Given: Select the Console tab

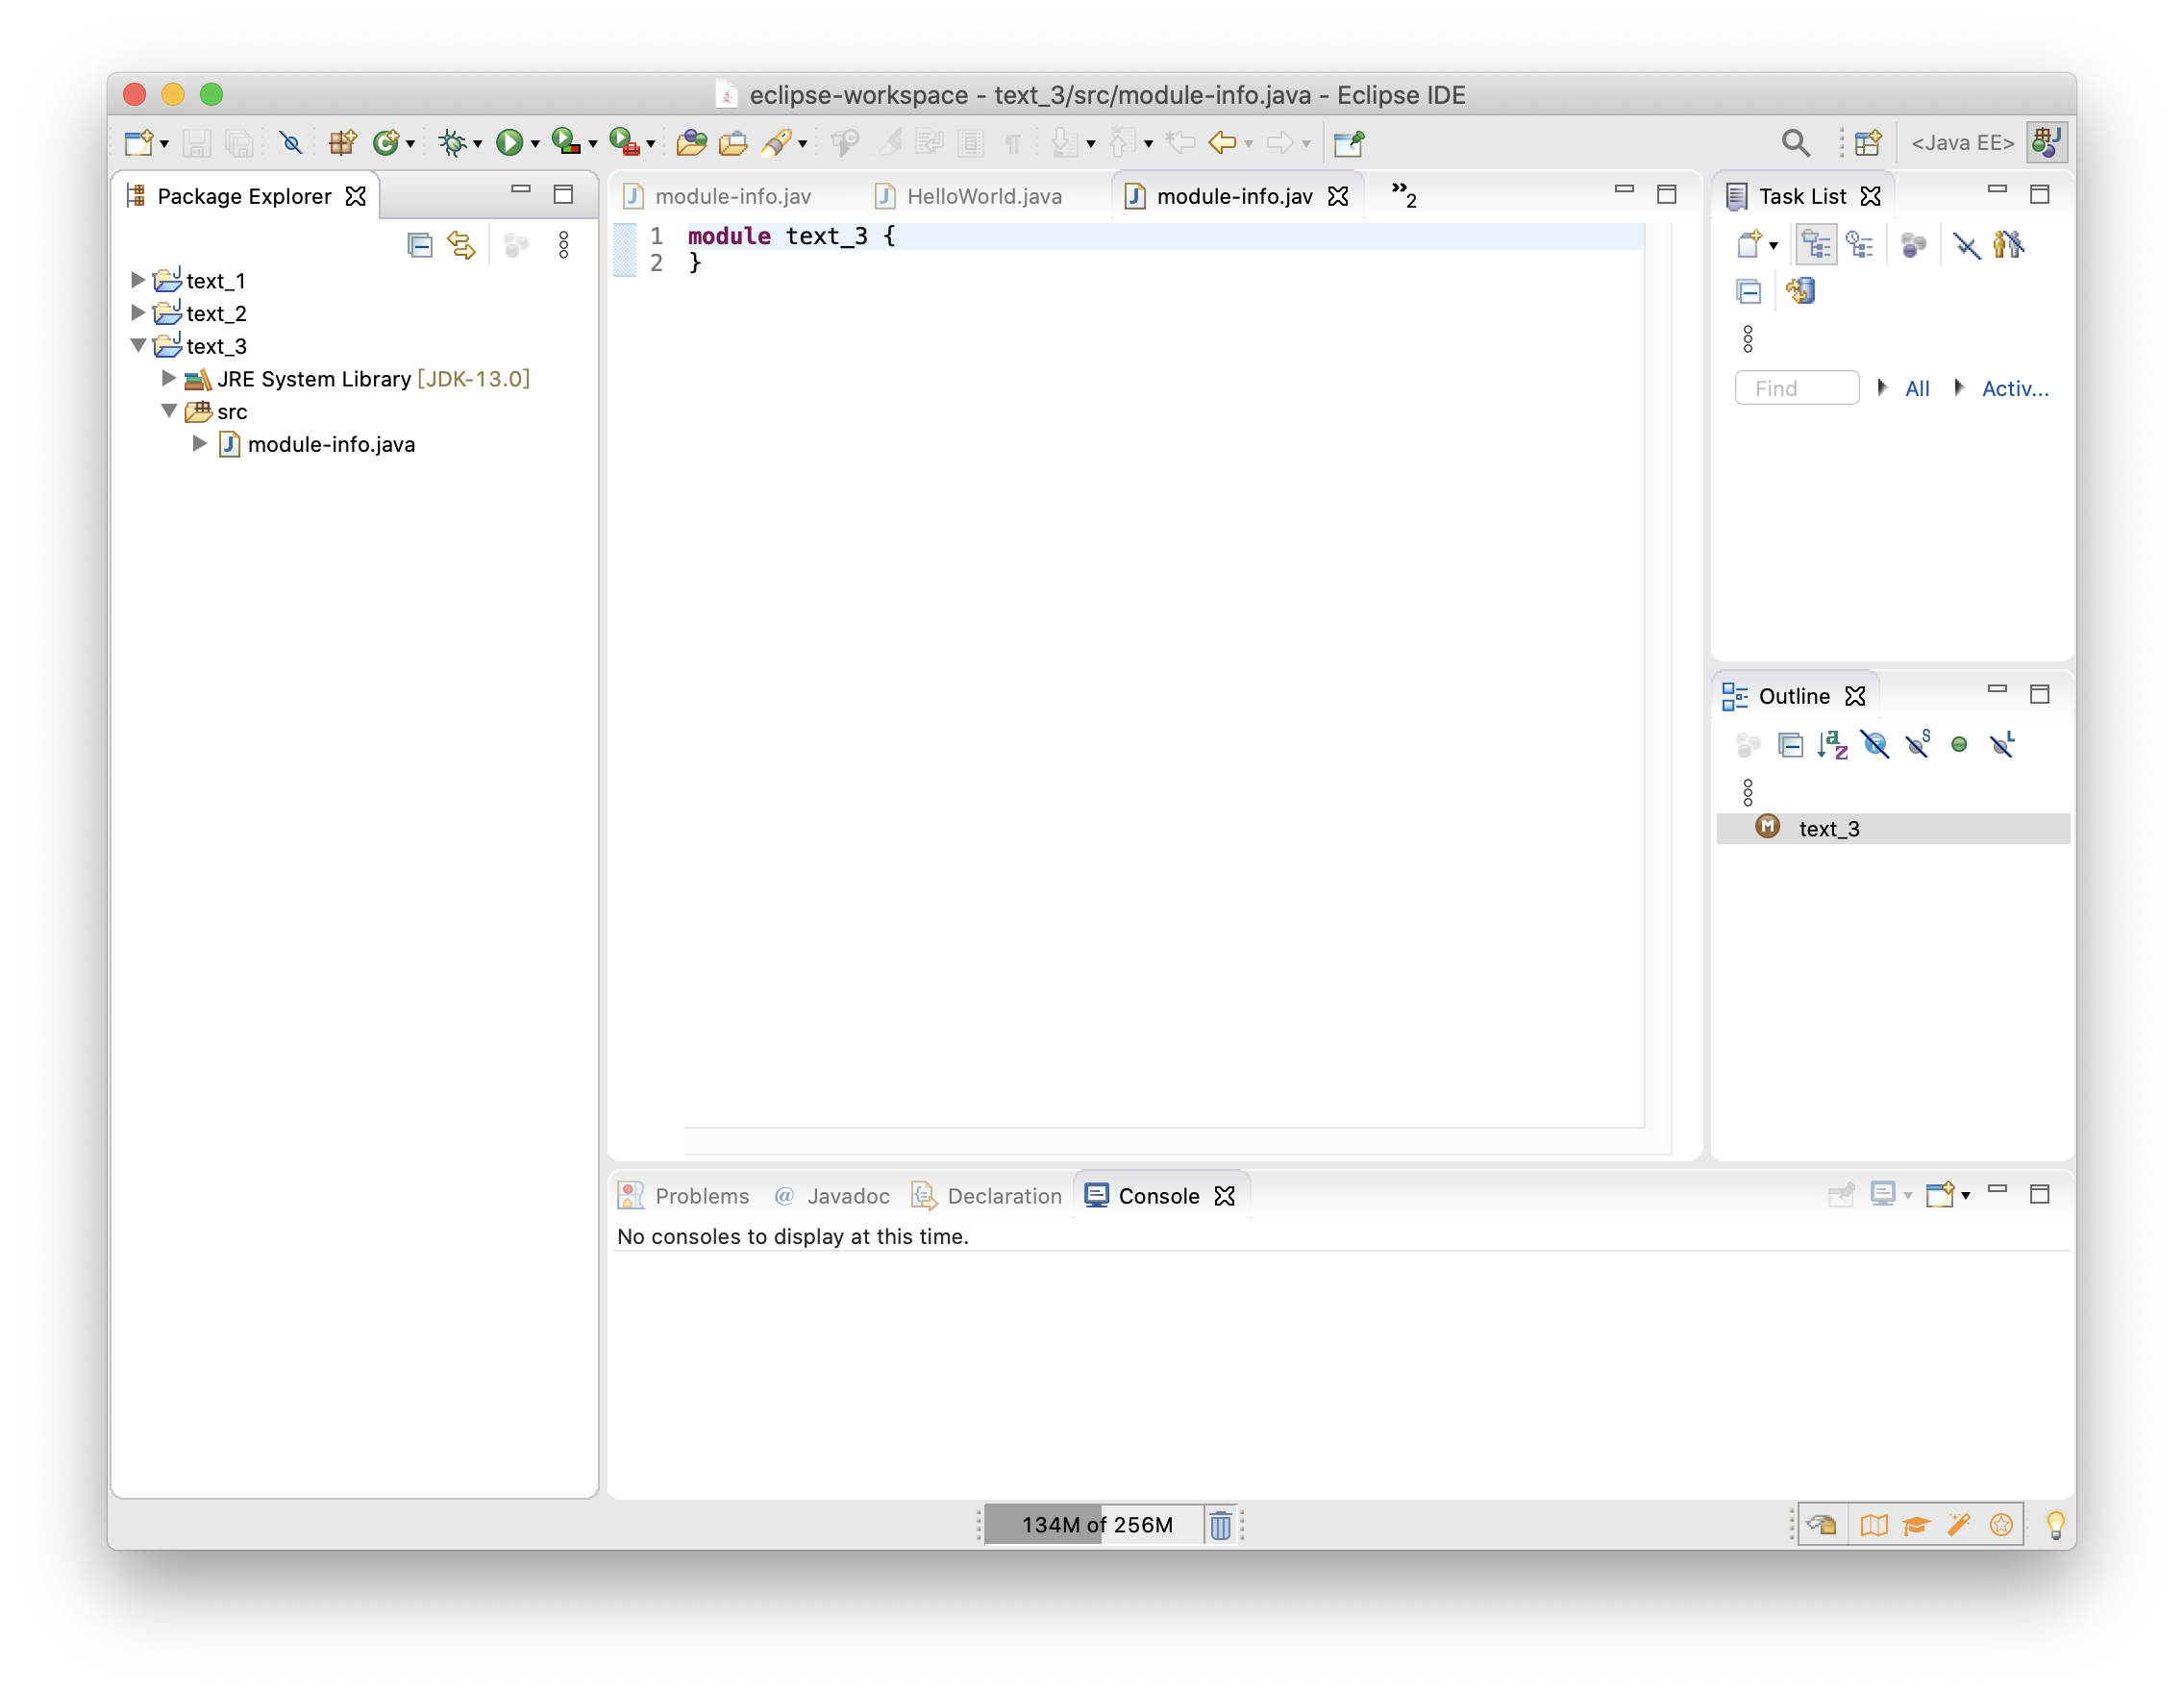Looking at the screenshot, I should tap(1158, 1197).
